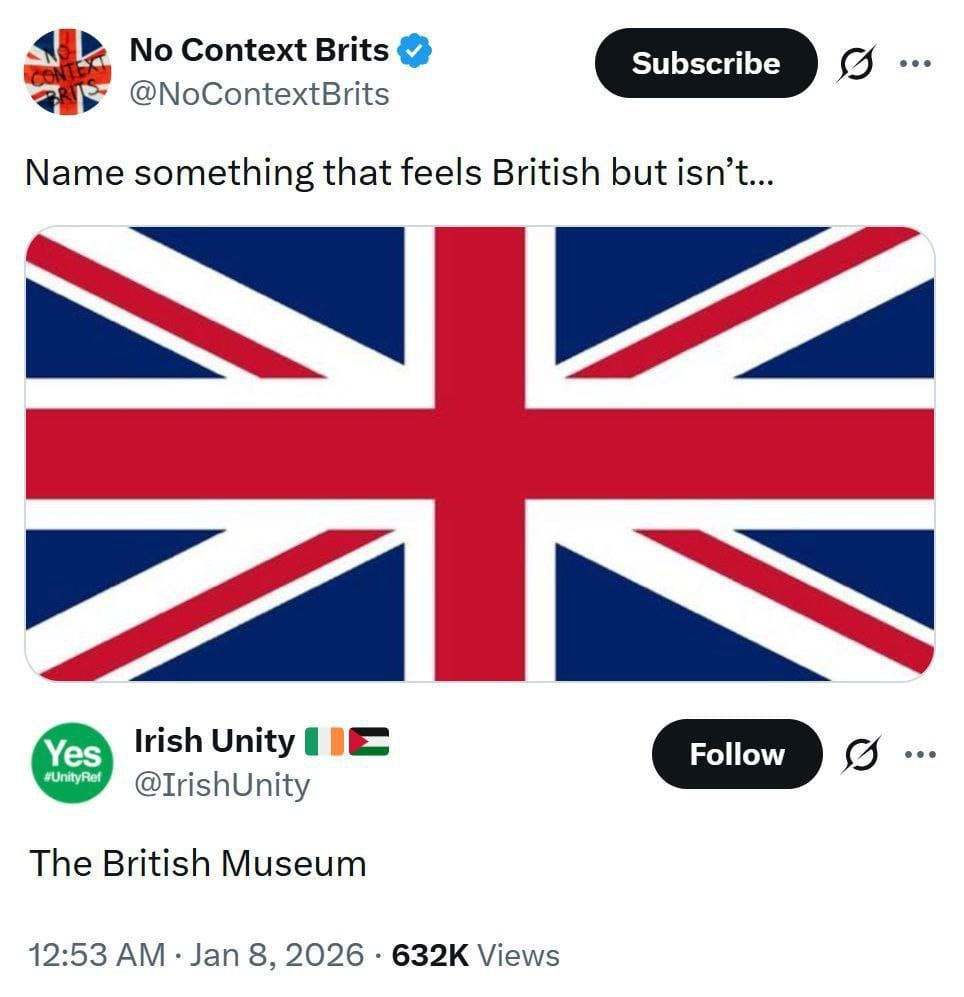
Task: Open the Union Jack flag image
Action: pyautogui.click(x=480, y=453)
